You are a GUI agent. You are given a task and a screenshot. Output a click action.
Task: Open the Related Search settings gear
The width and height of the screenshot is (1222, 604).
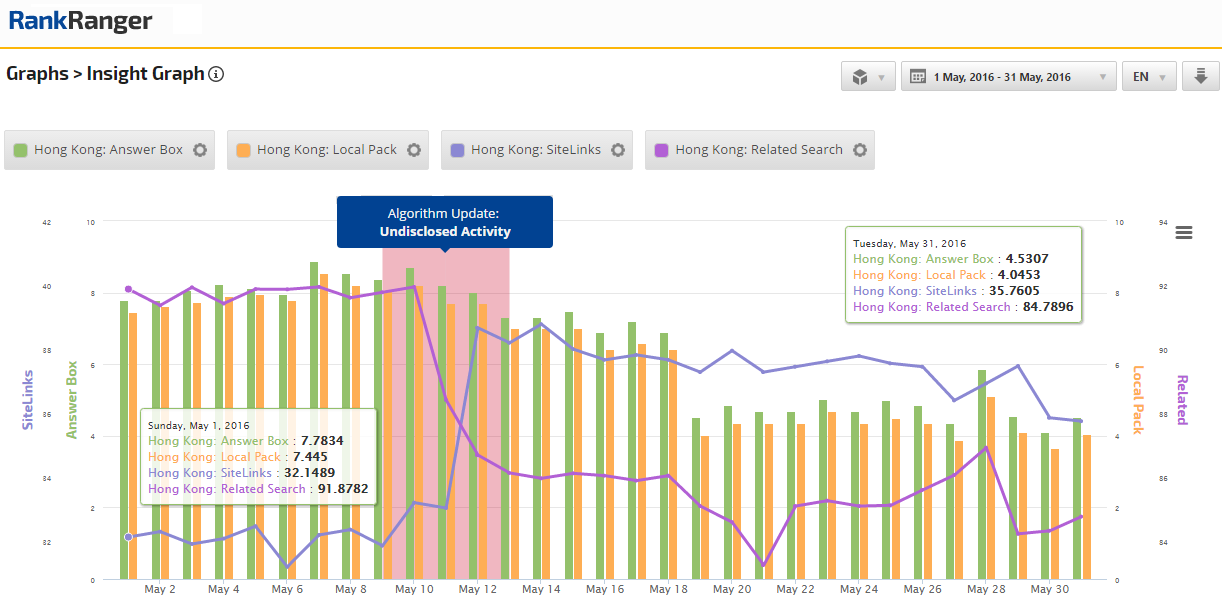click(860, 150)
